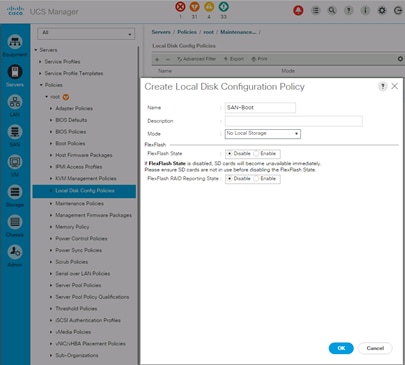Select Server Pool Policies tree item
The width and height of the screenshot is (405, 365).
click(78, 285)
